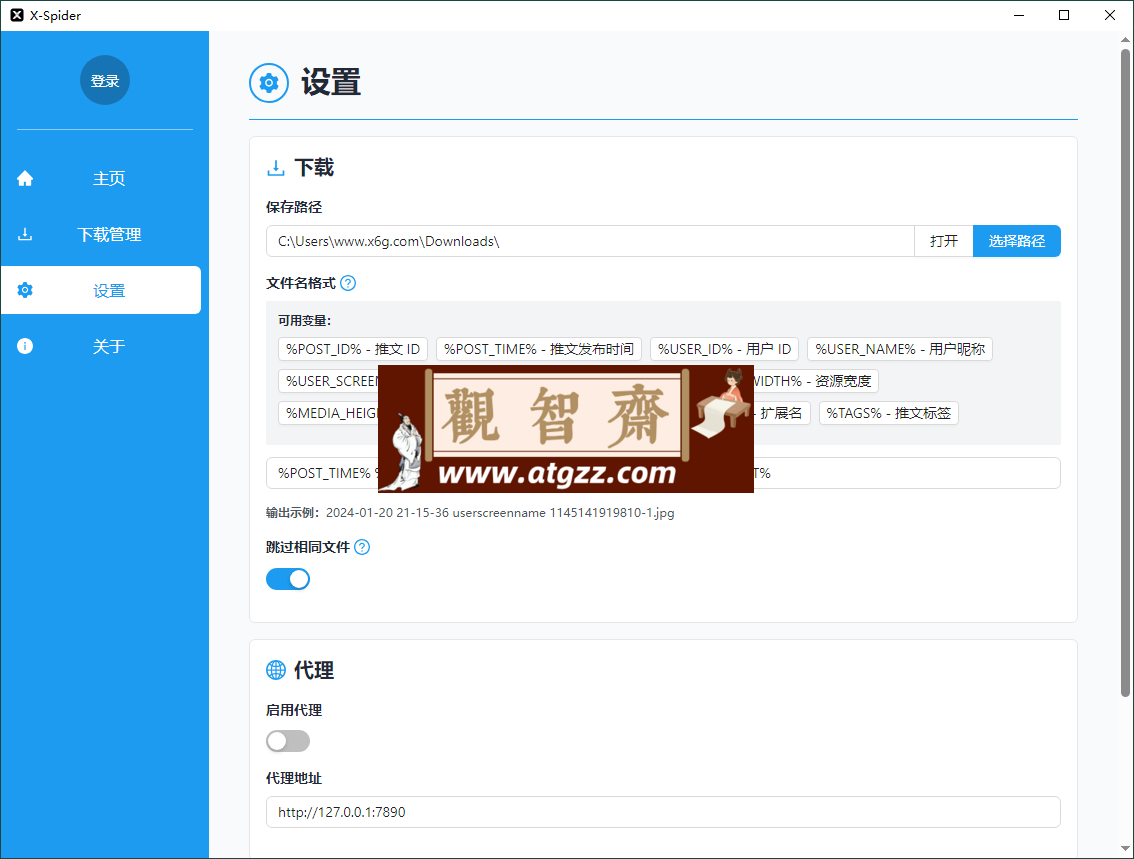Screen dimensions: 1134x859
Task: Toggle off 跳过相同文件 switch
Action: [288, 579]
